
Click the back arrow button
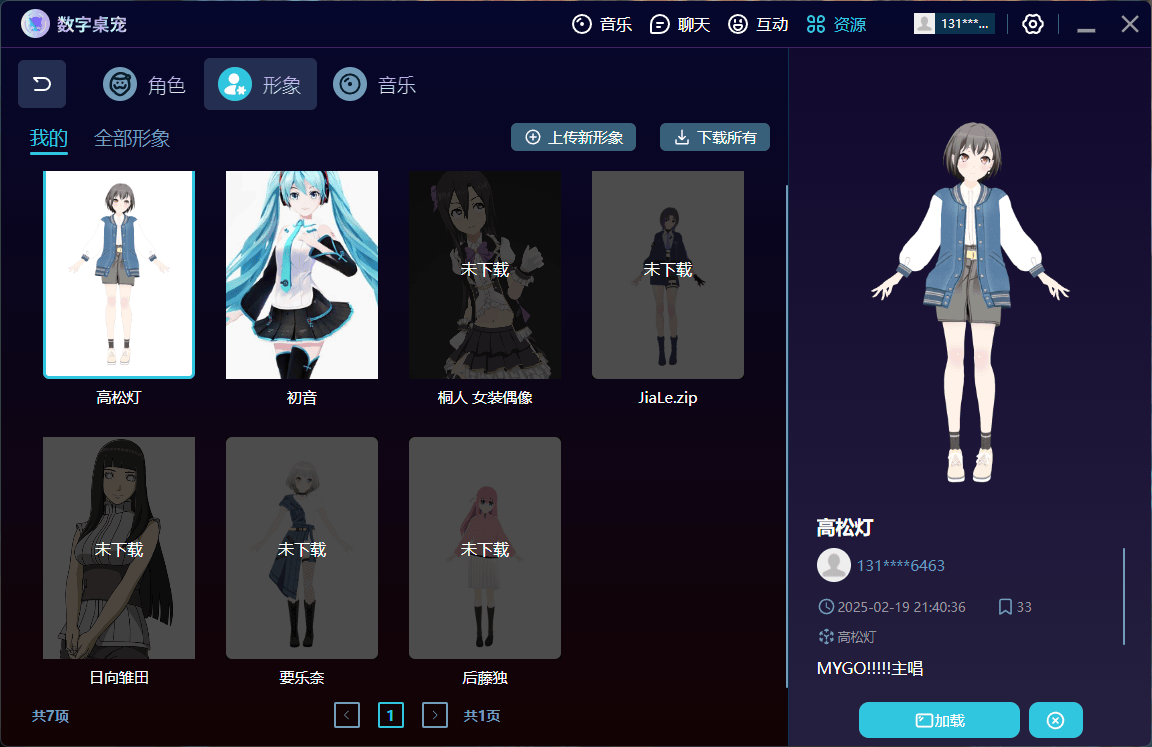42,84
